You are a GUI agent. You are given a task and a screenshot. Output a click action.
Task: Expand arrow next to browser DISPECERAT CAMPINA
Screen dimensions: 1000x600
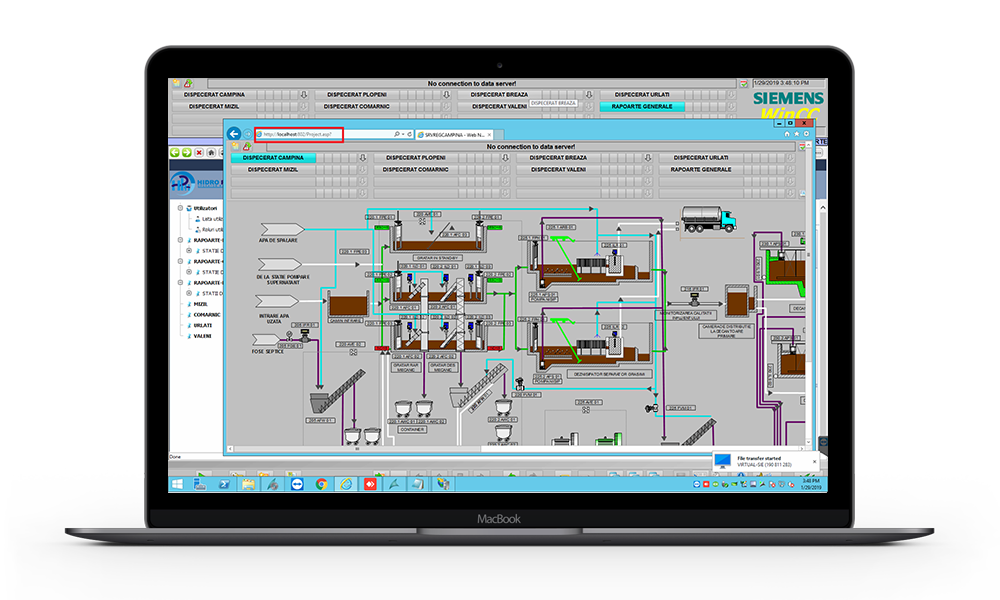[362, 157]
